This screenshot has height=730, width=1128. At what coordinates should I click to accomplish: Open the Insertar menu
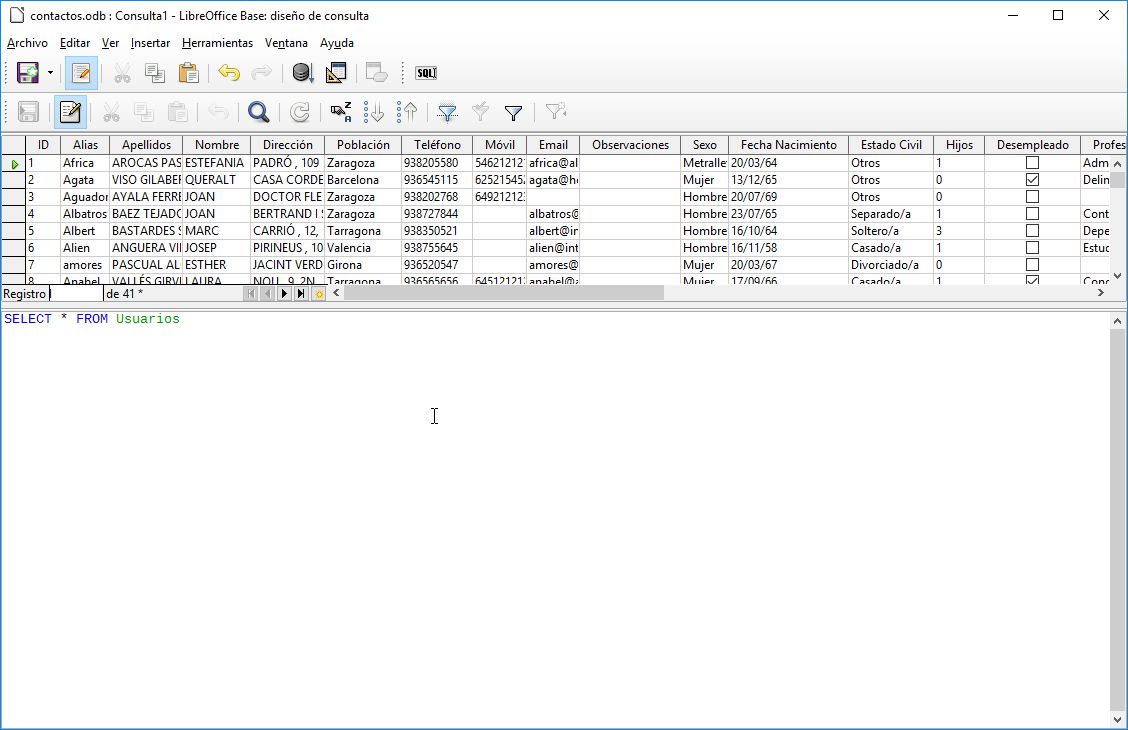tap(150, 43)
